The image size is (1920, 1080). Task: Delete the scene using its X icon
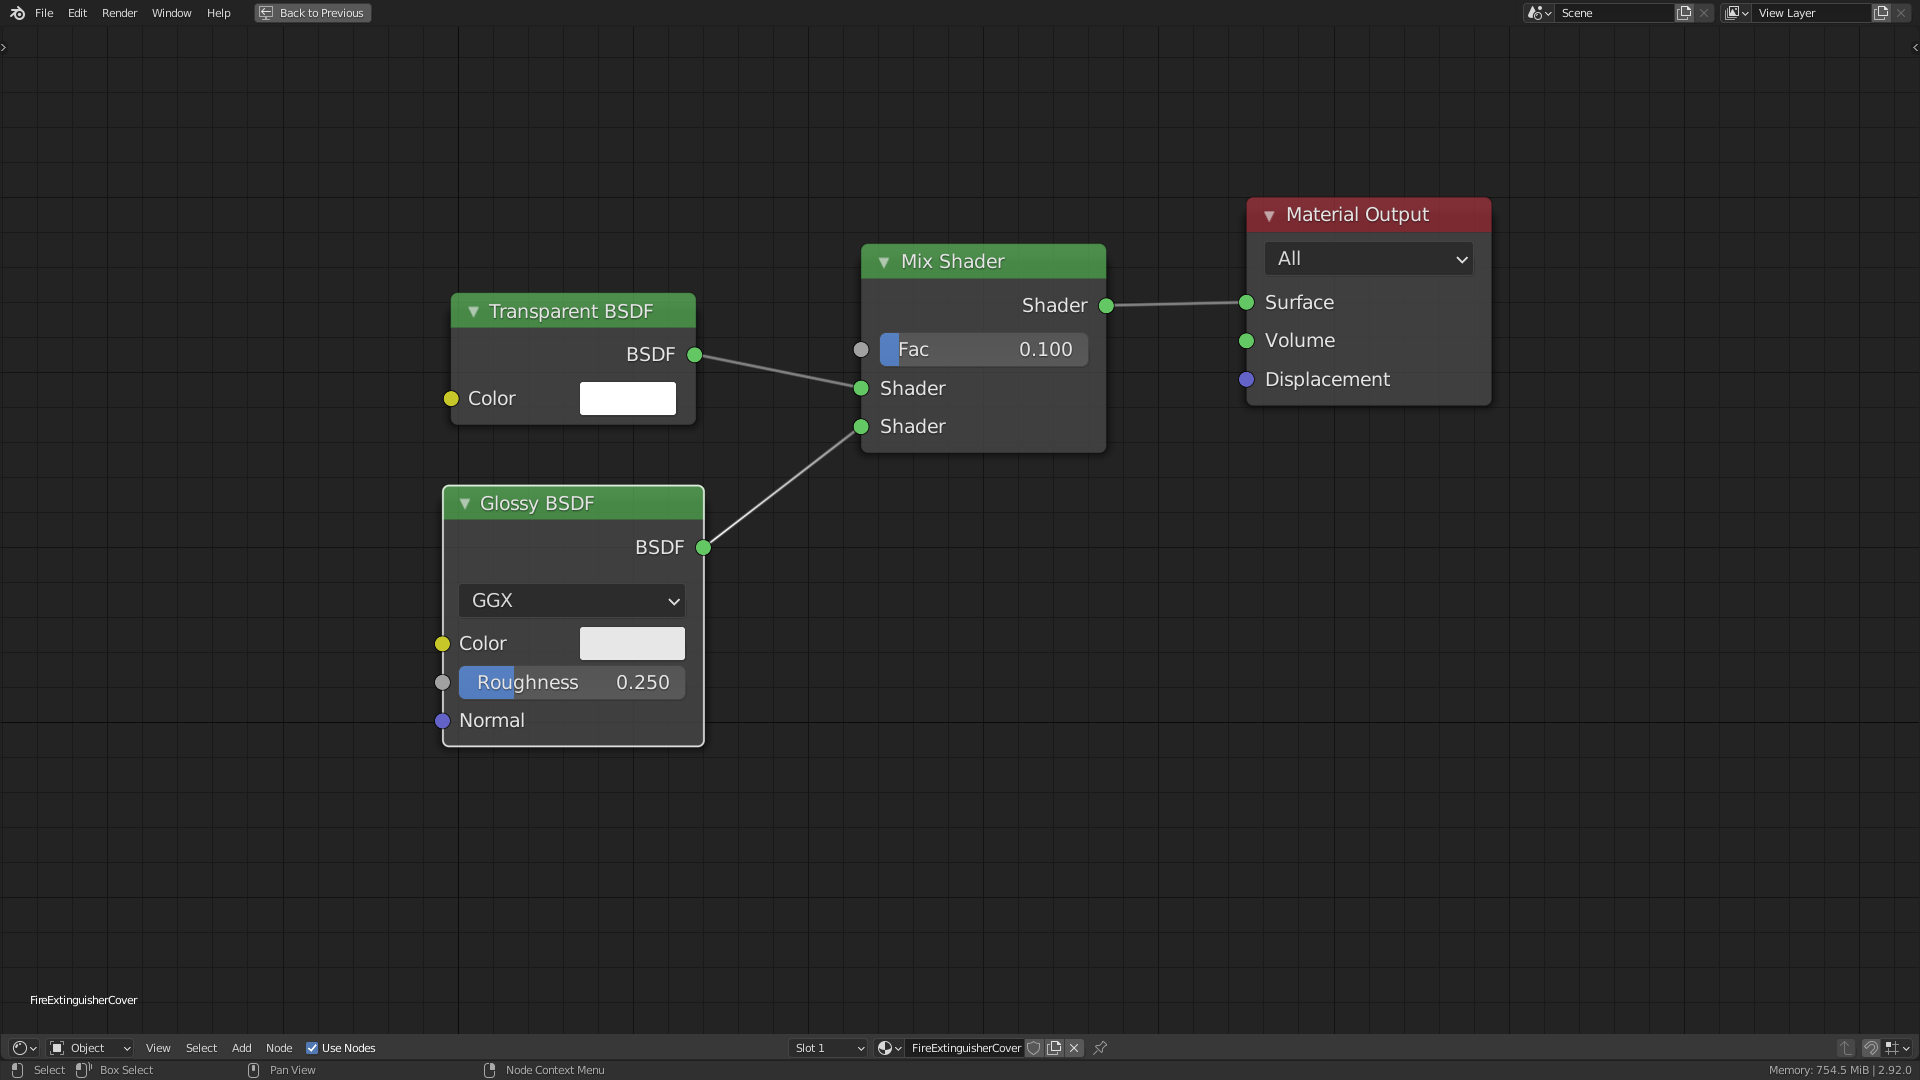[1704, 13]
